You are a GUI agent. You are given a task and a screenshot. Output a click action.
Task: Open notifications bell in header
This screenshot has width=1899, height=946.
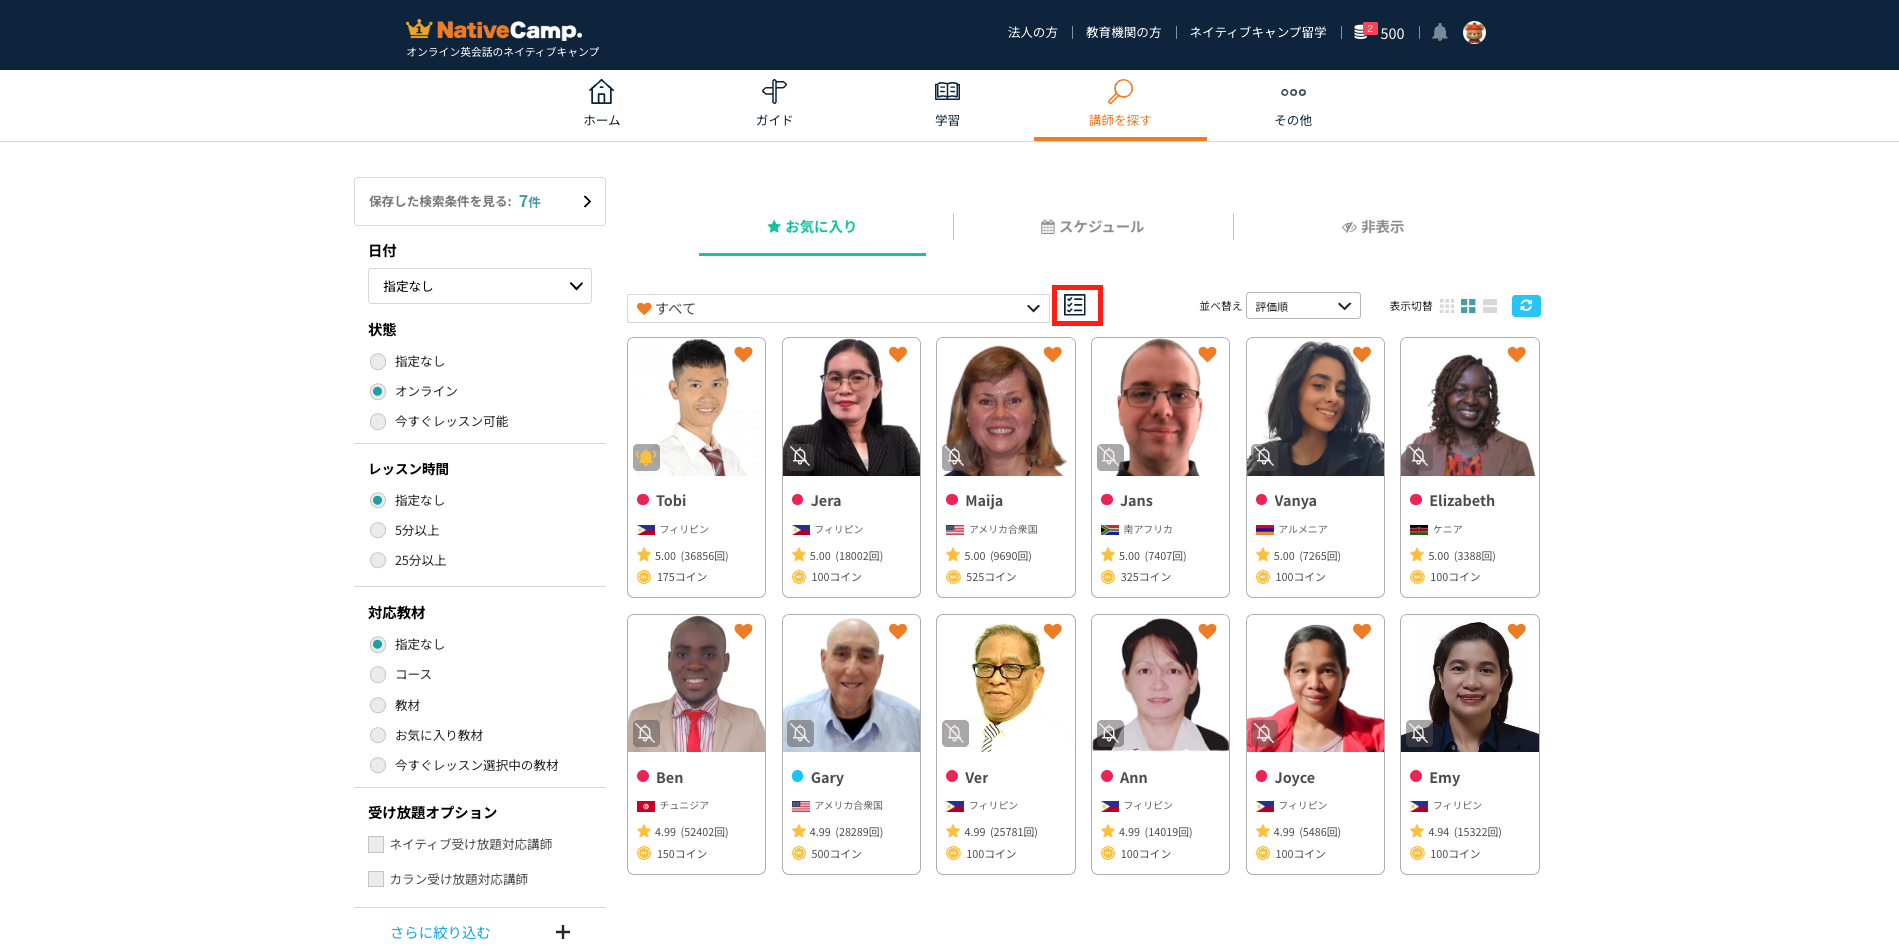pyautogui.click(x=1439, y=33)
